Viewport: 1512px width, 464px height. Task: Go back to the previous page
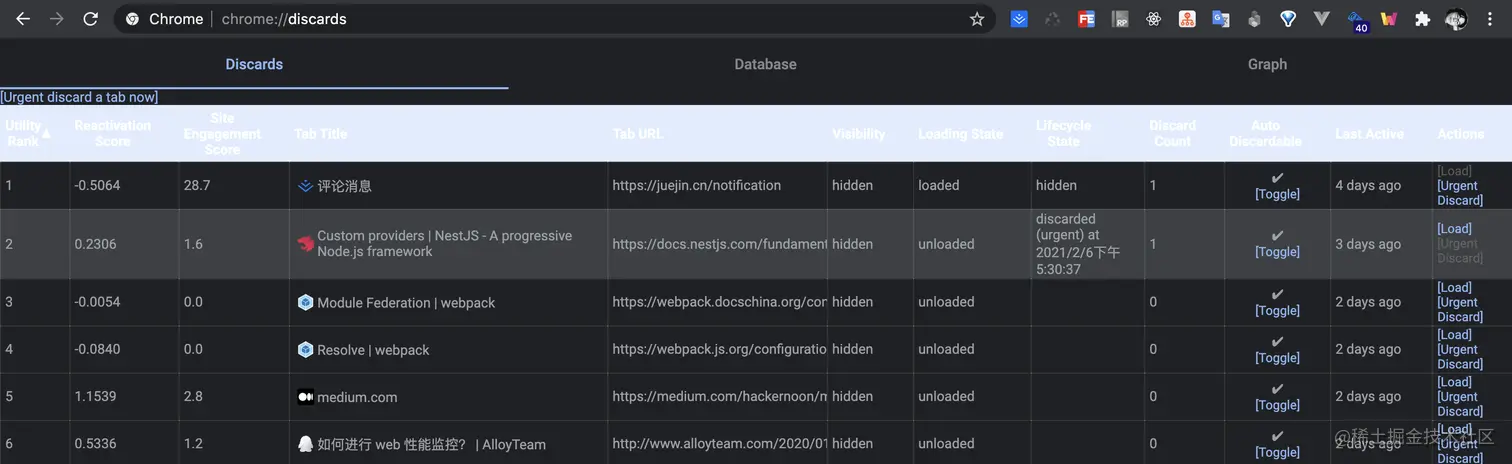click(23, 19)
